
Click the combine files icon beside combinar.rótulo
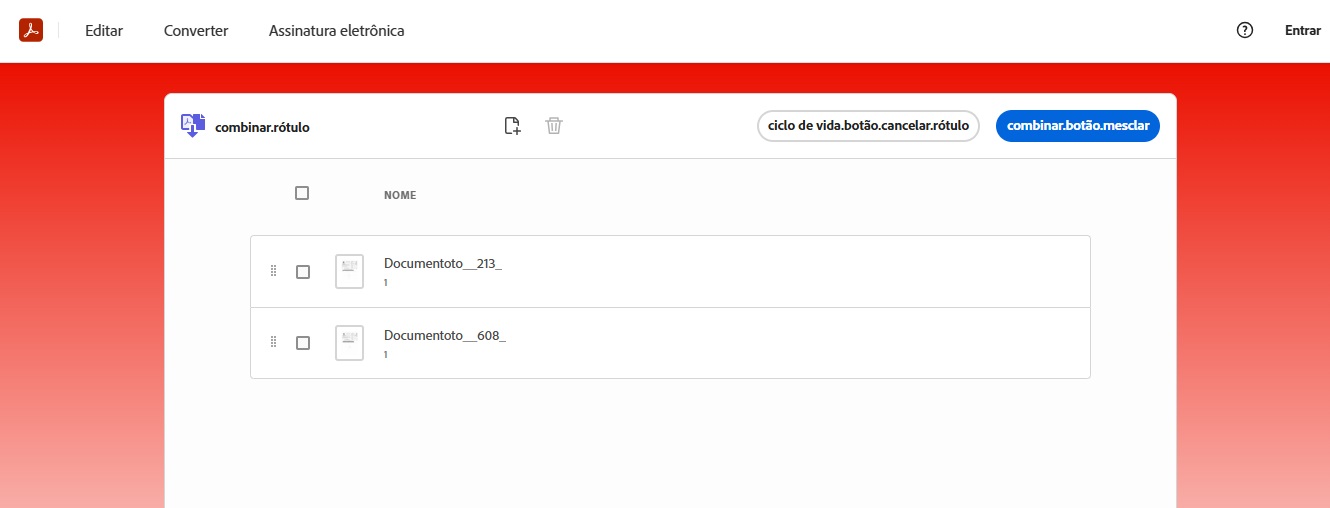click(192, 126)
